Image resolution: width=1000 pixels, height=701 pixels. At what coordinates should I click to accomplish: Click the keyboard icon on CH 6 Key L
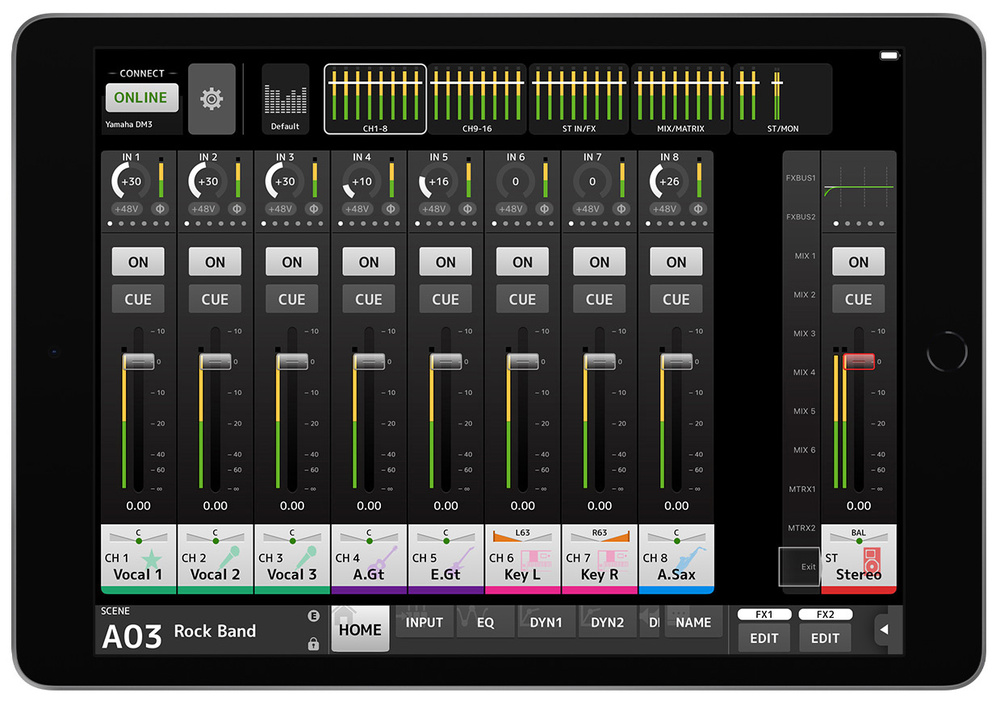click(x=538, y=558)
